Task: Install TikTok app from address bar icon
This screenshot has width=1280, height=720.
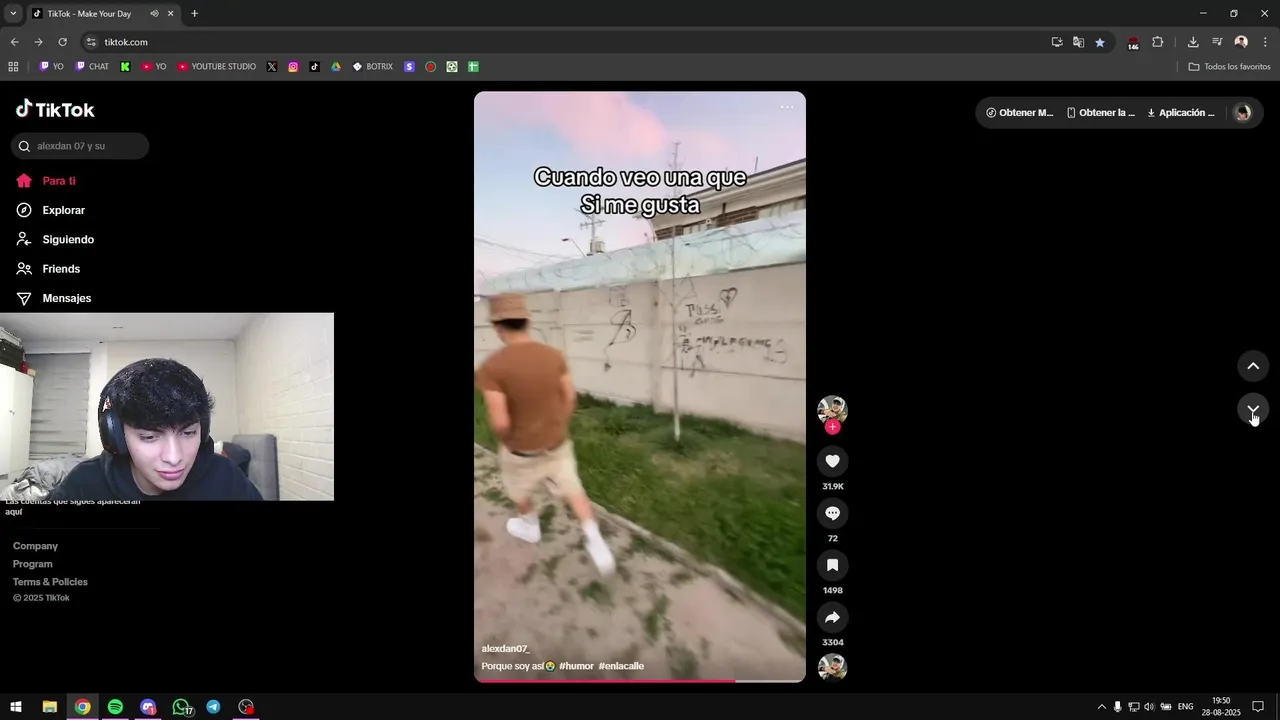Action: [x=1057, y=42]
